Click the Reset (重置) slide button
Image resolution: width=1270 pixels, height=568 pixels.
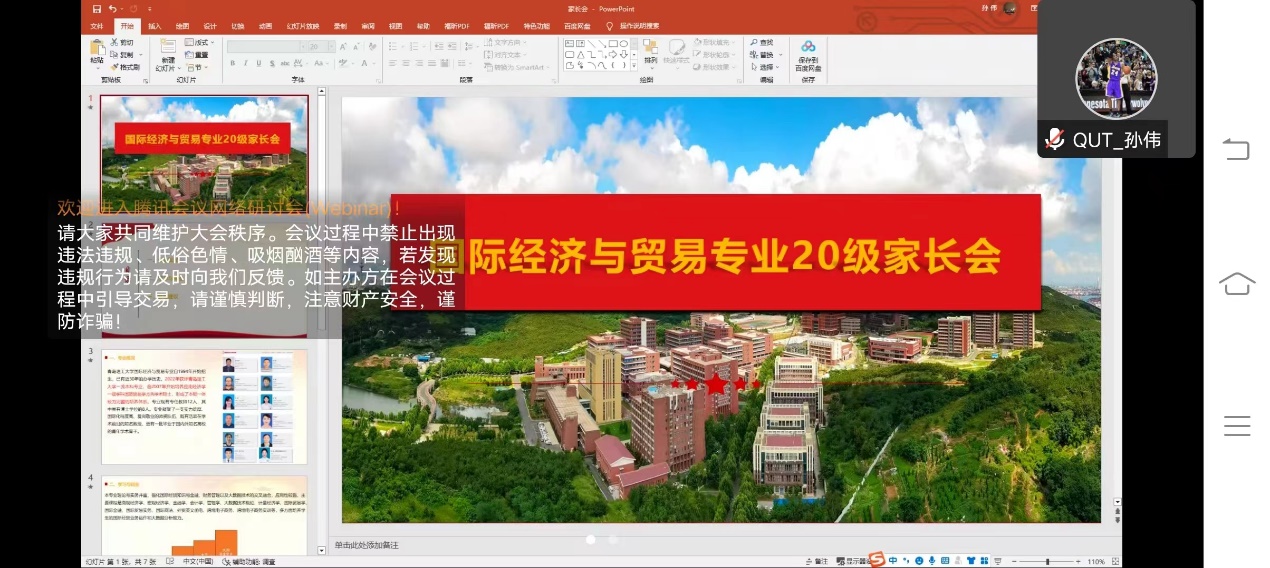(x=198, y=55)
